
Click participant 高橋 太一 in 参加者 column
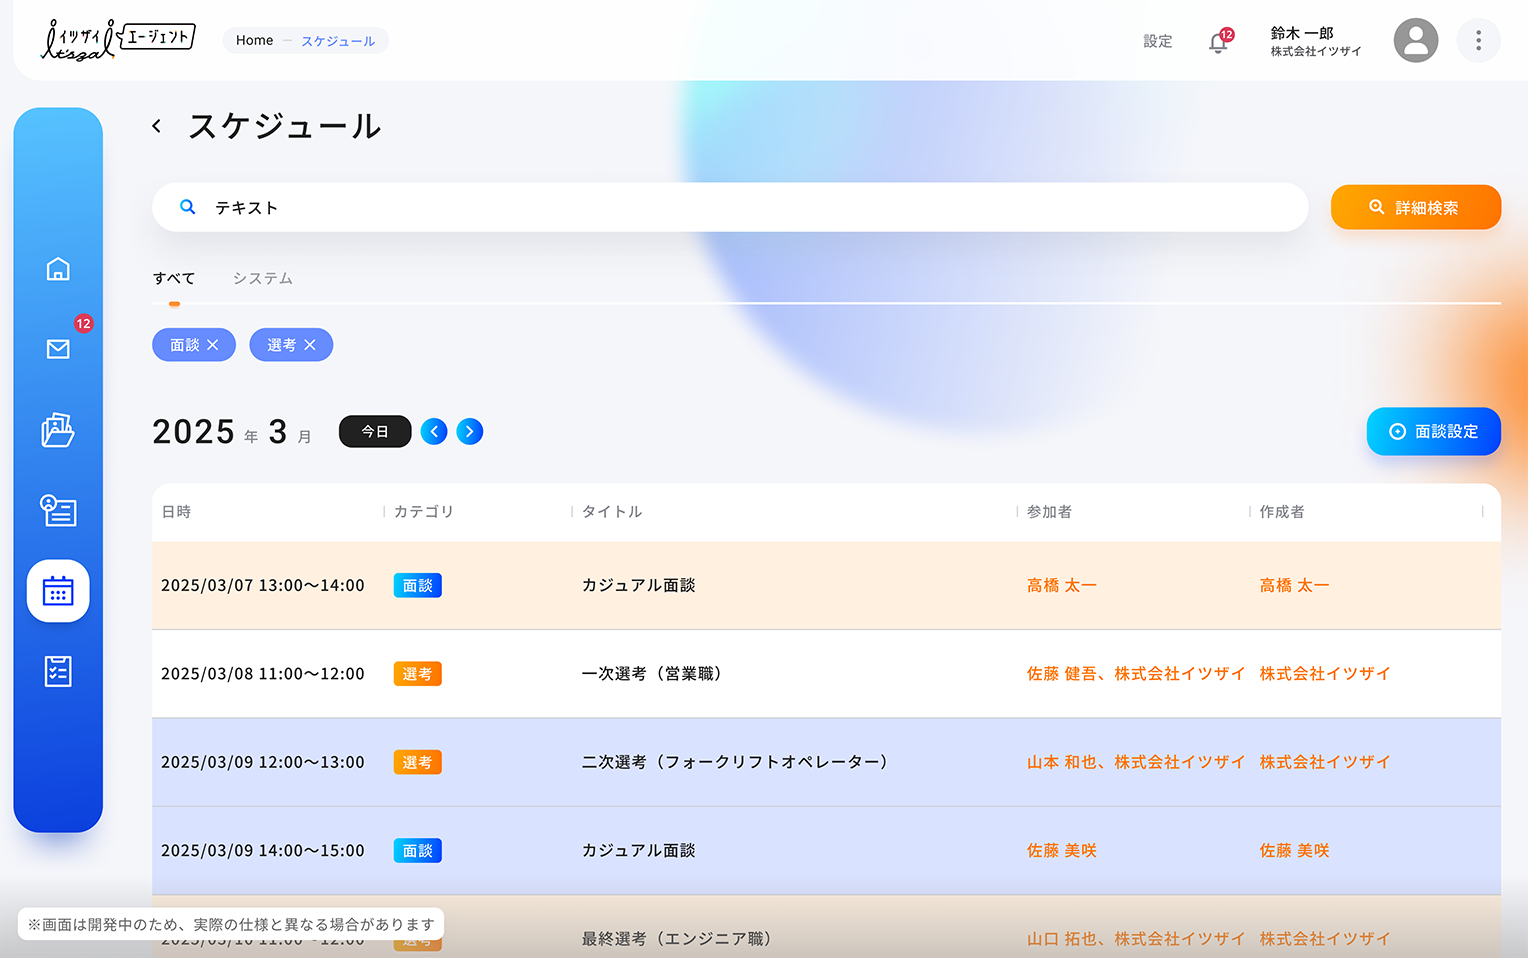click(1061, 585)
